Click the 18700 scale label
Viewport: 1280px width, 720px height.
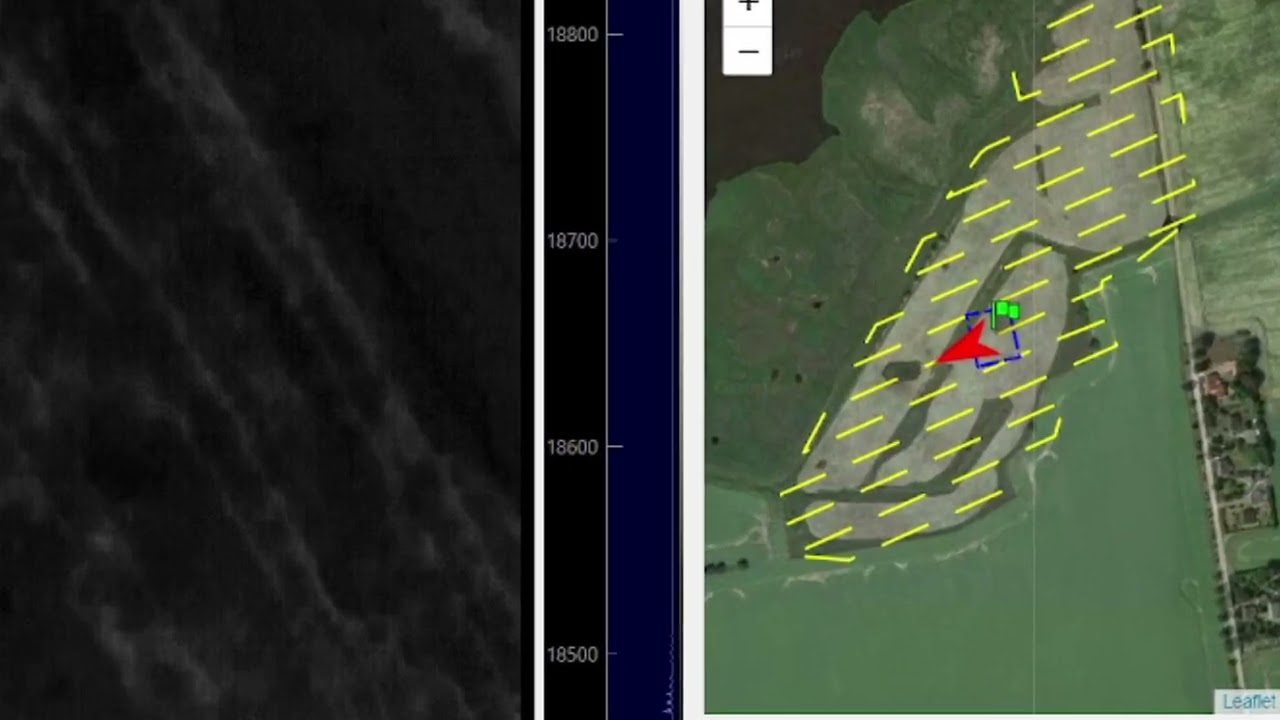572,241
